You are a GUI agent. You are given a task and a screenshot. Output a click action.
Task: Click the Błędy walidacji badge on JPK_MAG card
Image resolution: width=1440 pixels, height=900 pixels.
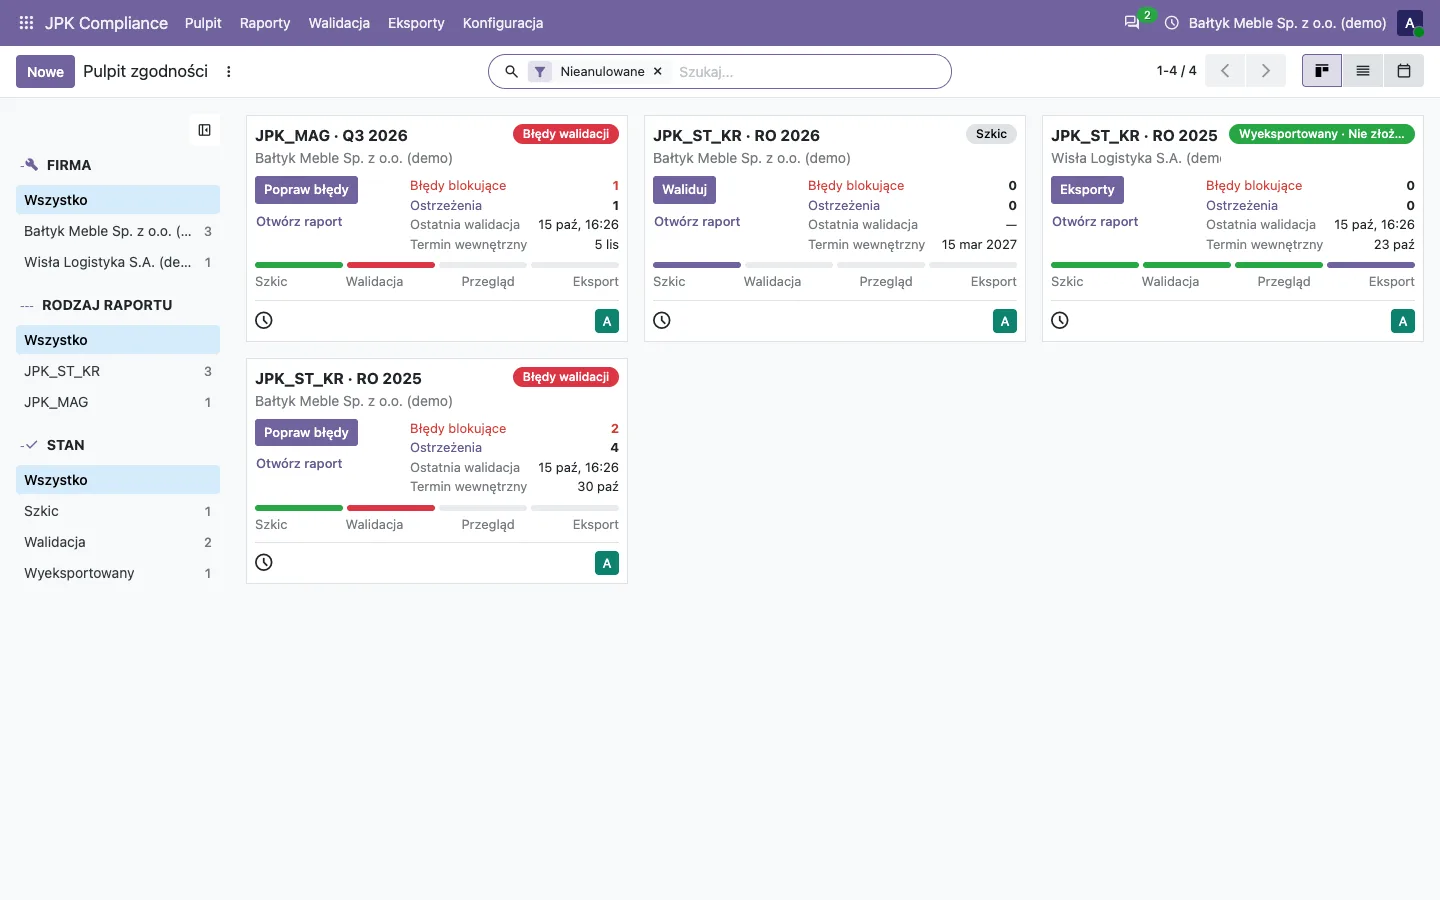coord(566,134)
